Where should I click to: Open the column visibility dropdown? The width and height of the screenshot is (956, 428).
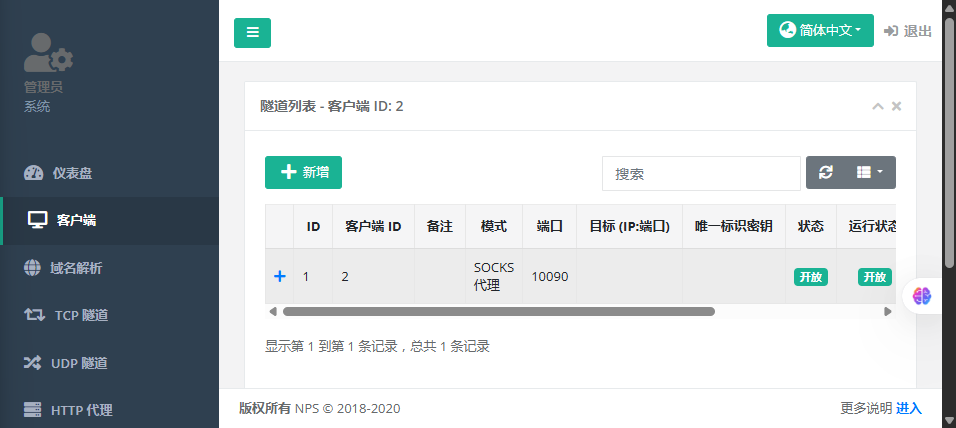pyautogui.click(x=869, y=173)
